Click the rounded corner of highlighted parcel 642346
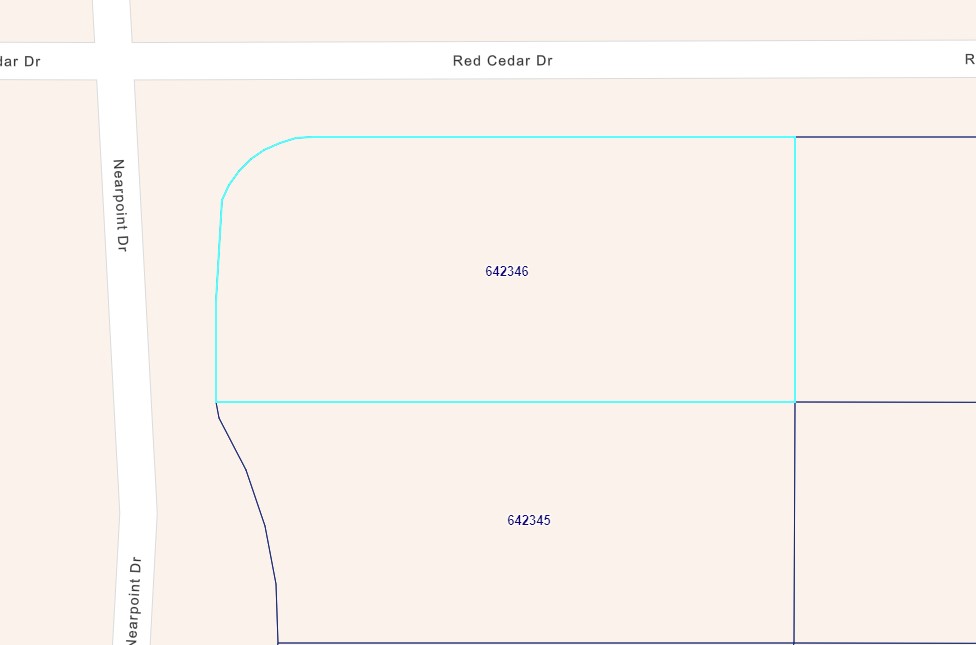The width and height of the screenshot is (976, 645). (x=248, y=160)
